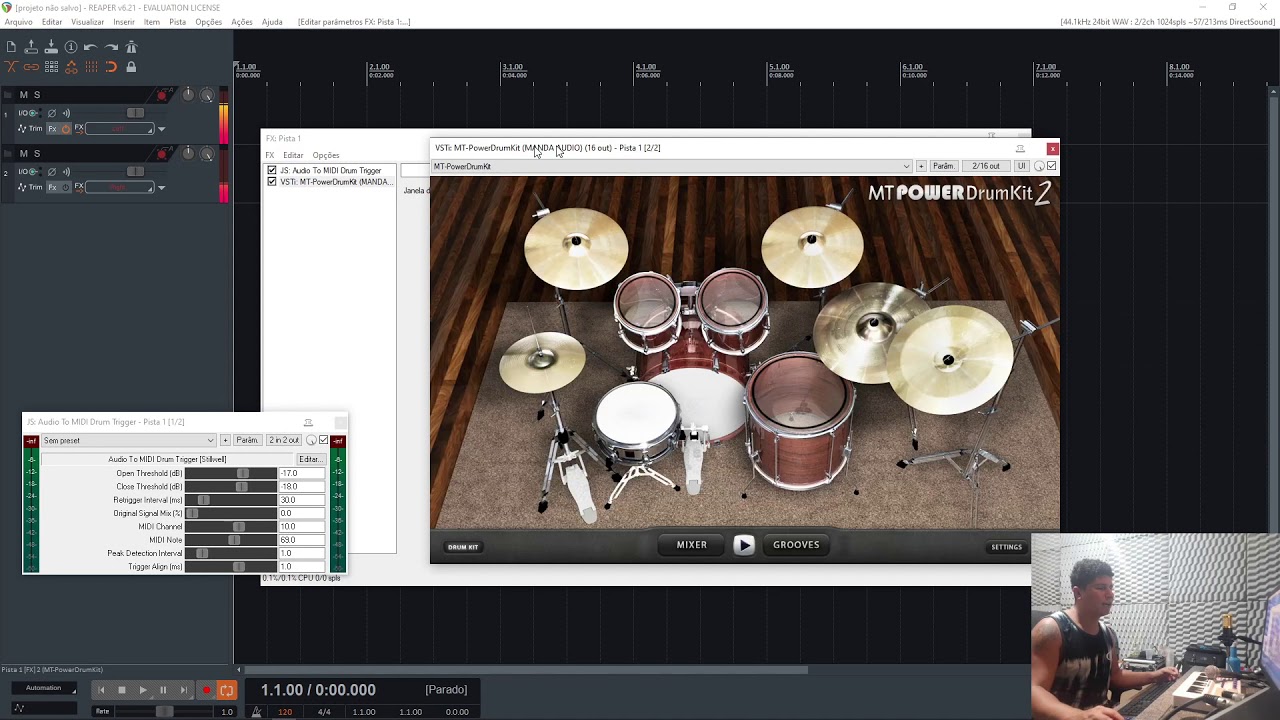Click Editar... button in Drum Trigger window
The width and height of the screenshot is (1280, 720).
click(x=310, y=459)
